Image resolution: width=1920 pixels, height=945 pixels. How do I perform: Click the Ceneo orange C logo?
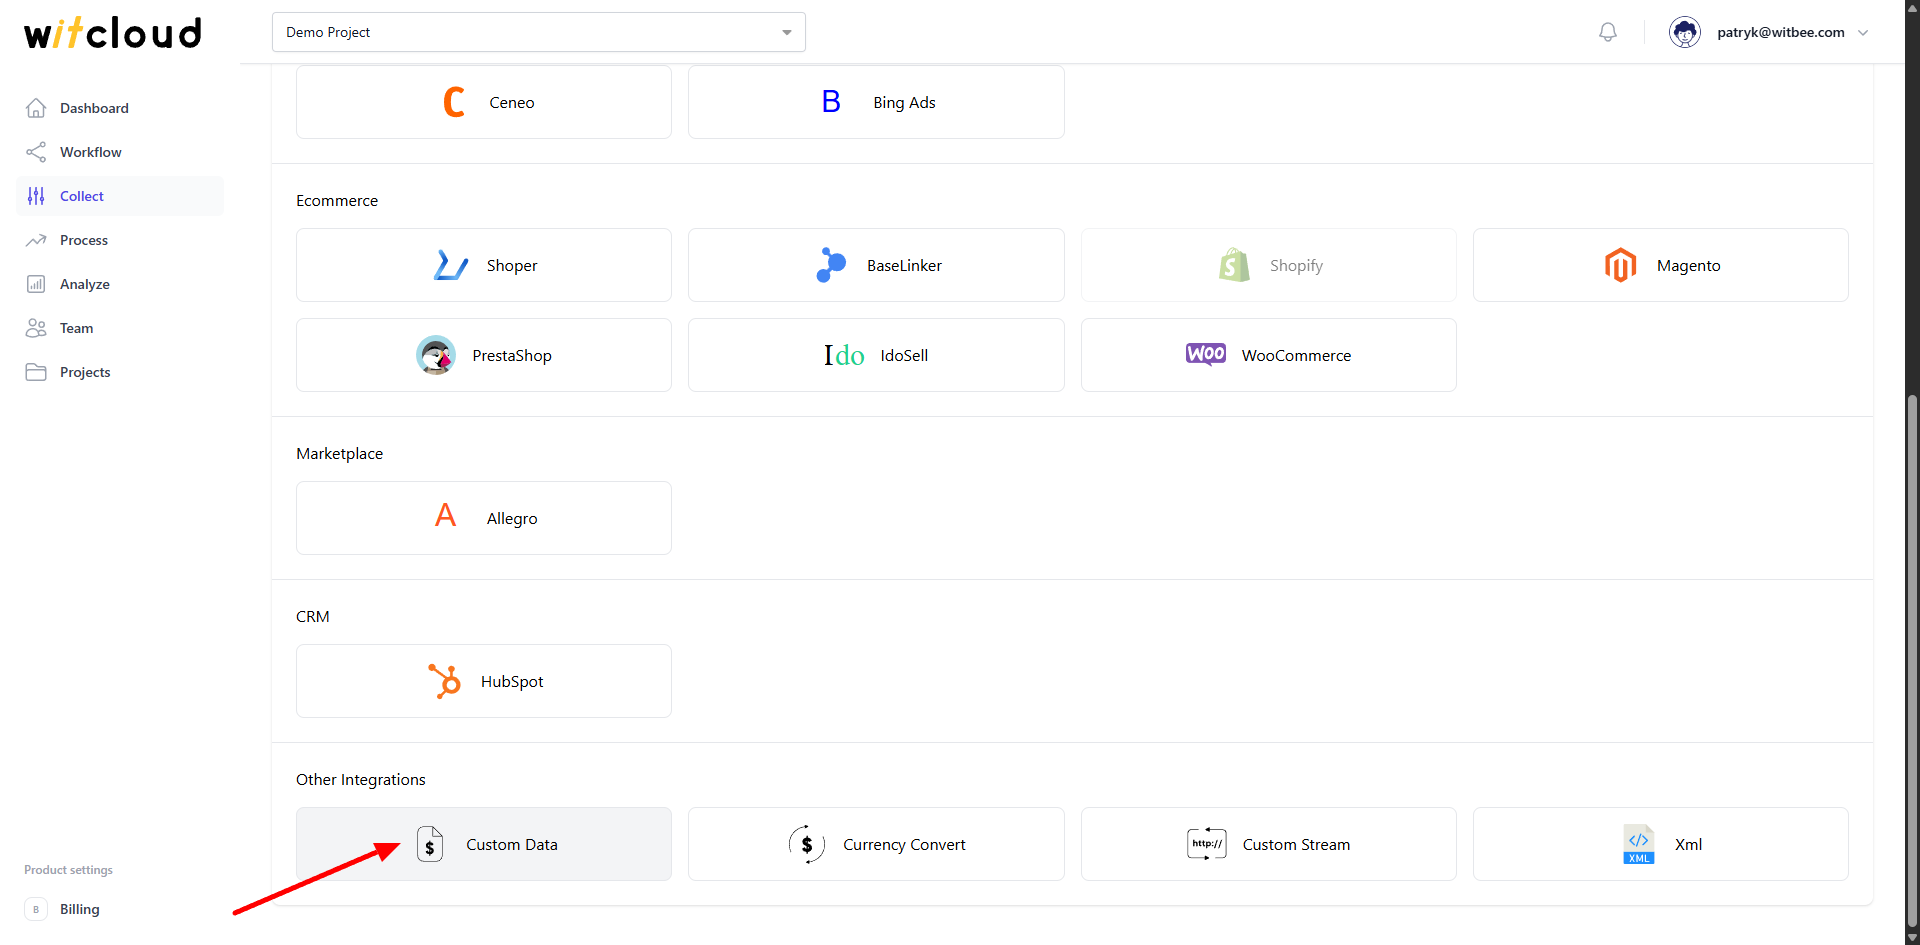tap(454, 102)
